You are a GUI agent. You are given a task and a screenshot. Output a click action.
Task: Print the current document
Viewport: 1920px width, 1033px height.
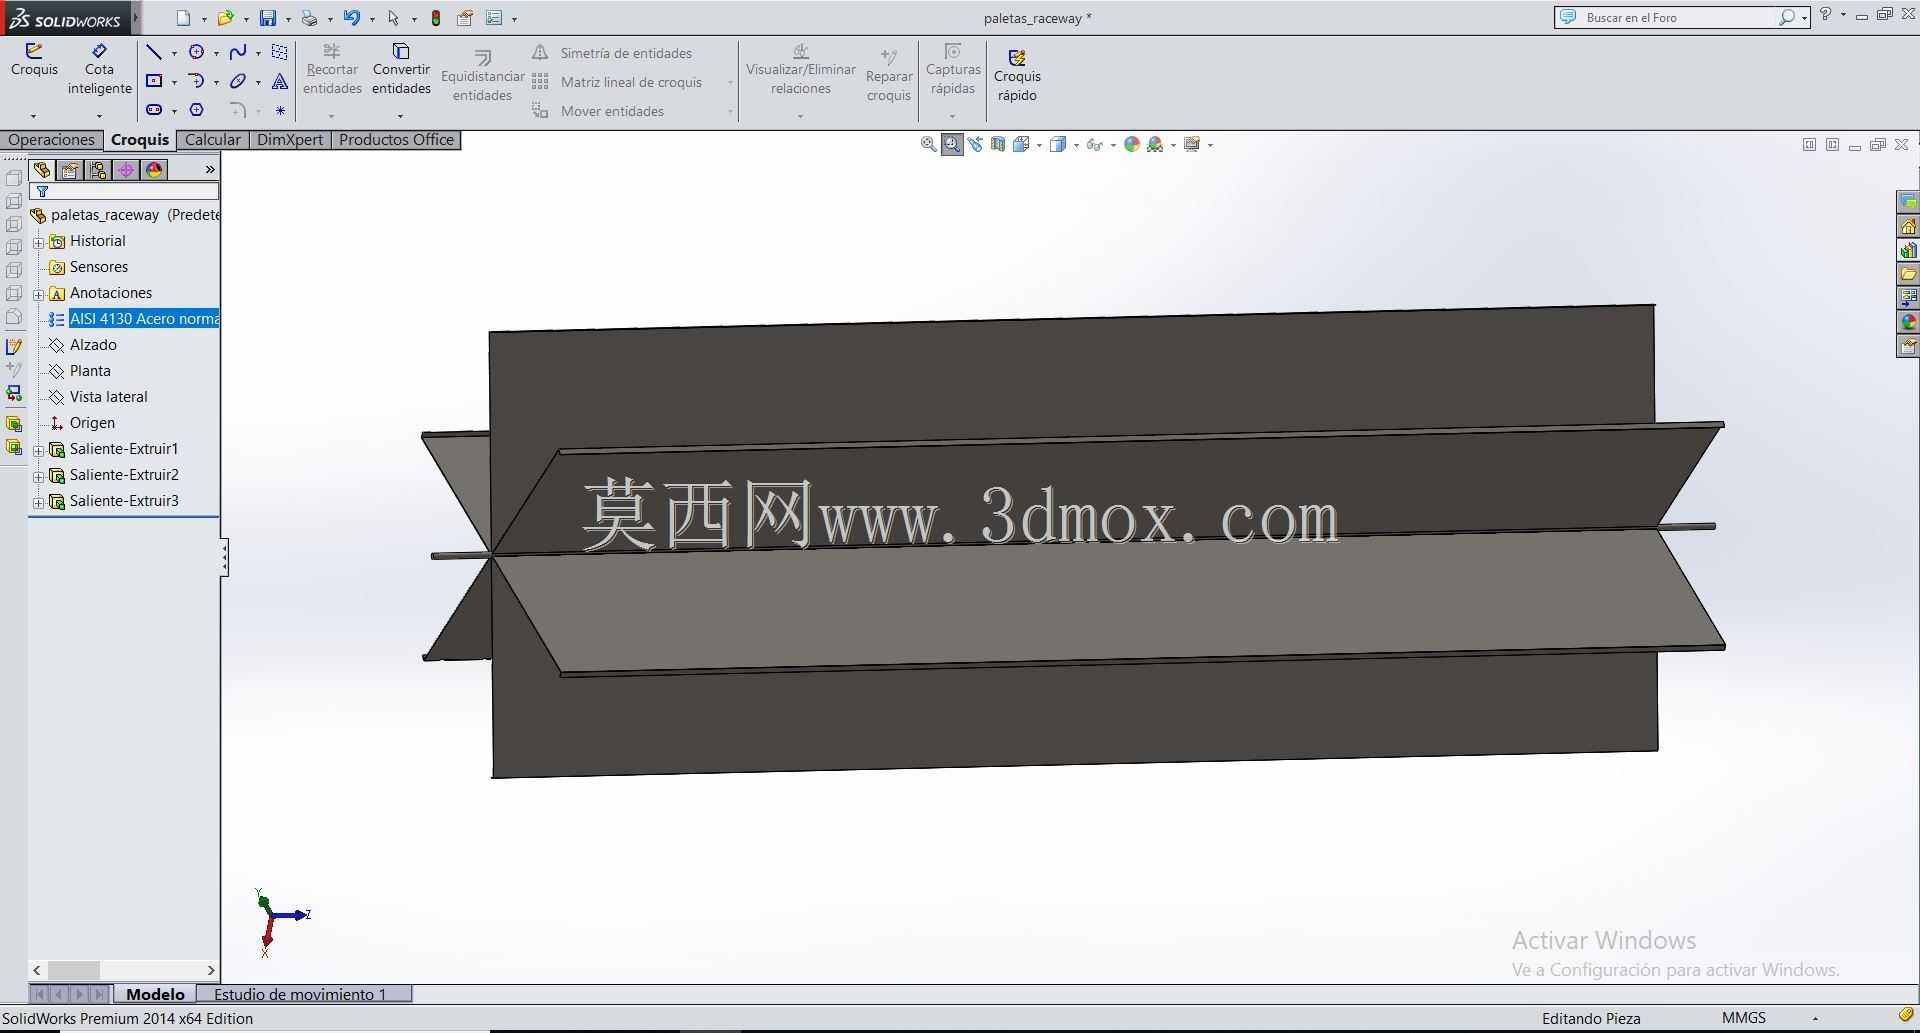[x=309, y=18]
